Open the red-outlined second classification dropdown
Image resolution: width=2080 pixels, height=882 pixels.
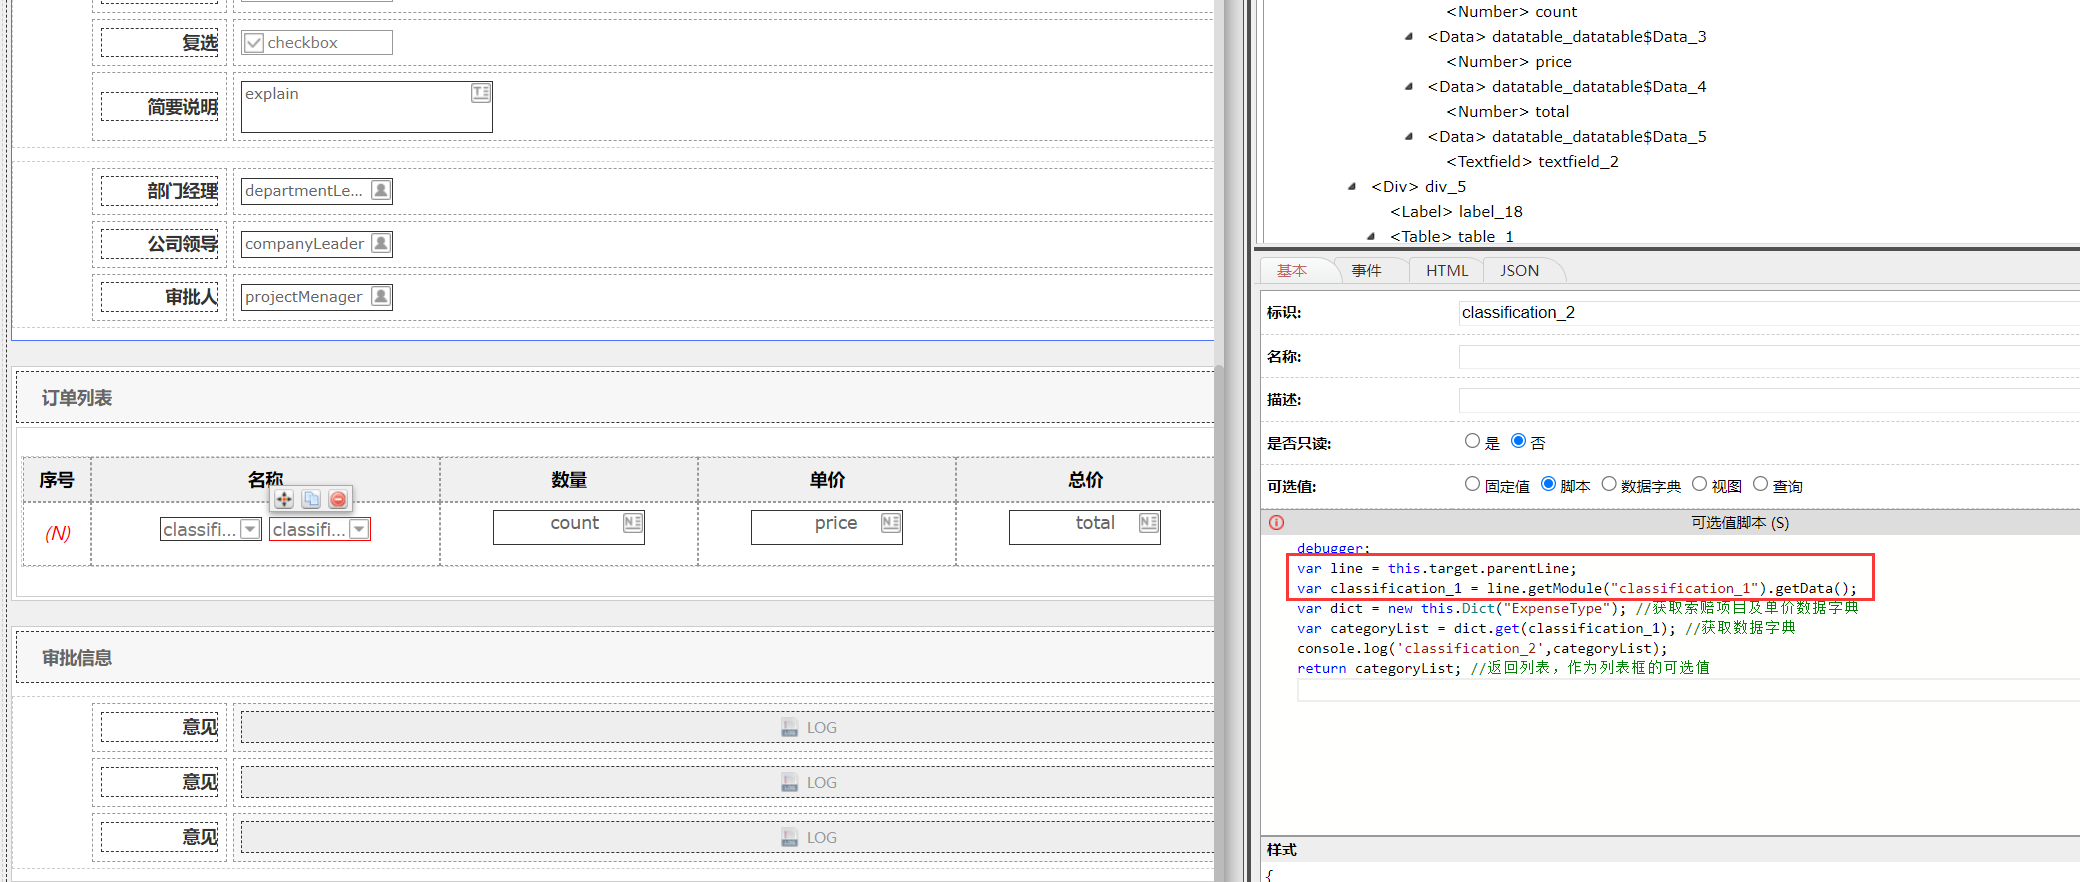pos(359,529)
